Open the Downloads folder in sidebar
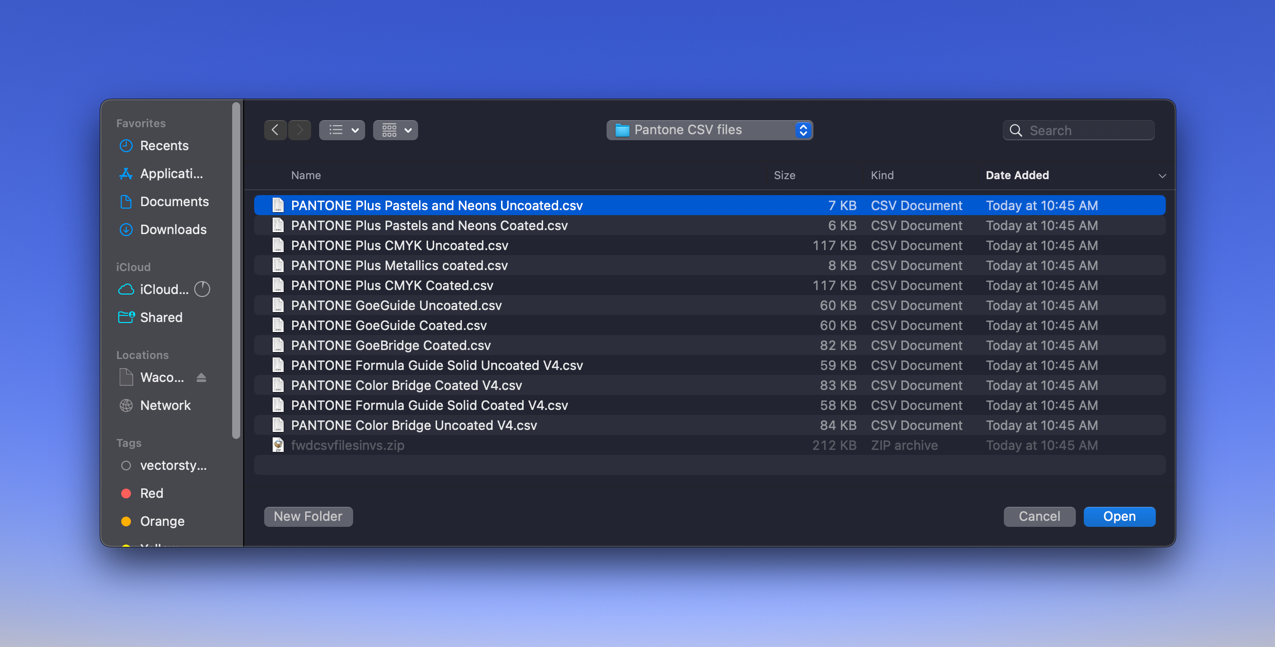This screenshot has height=647, width=1275. [173, 230]
